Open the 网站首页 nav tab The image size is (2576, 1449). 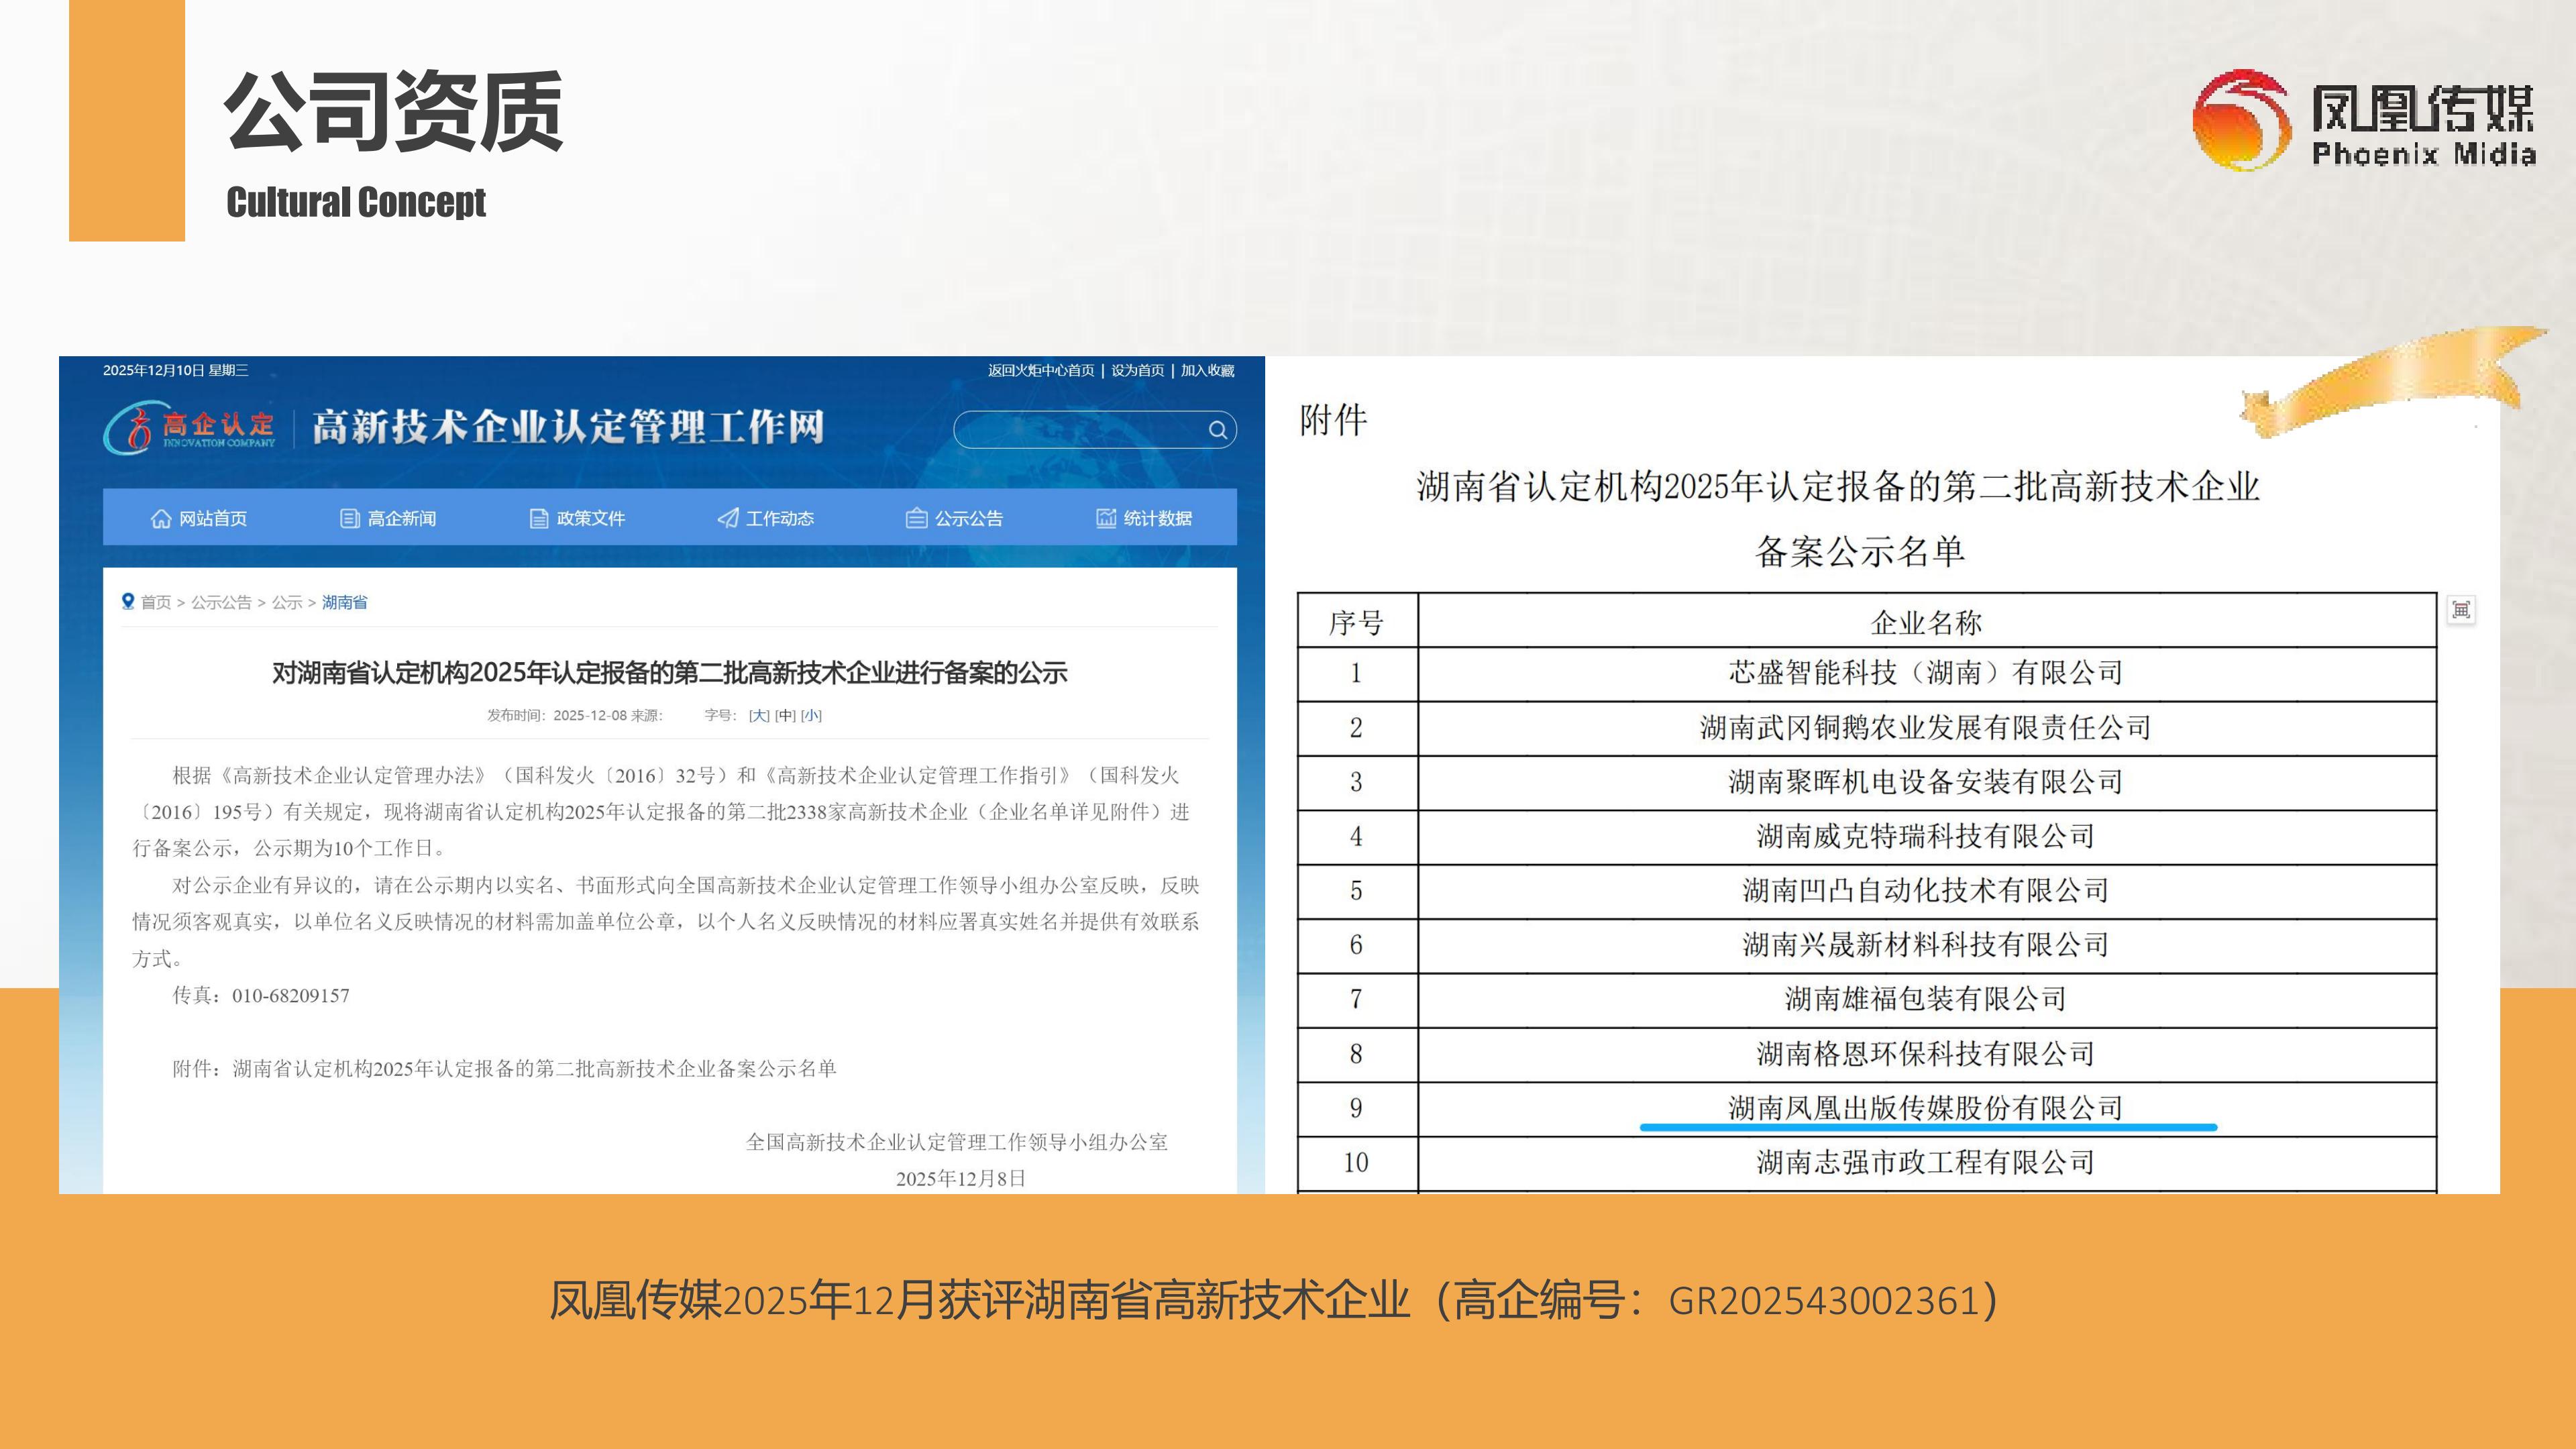198,518
